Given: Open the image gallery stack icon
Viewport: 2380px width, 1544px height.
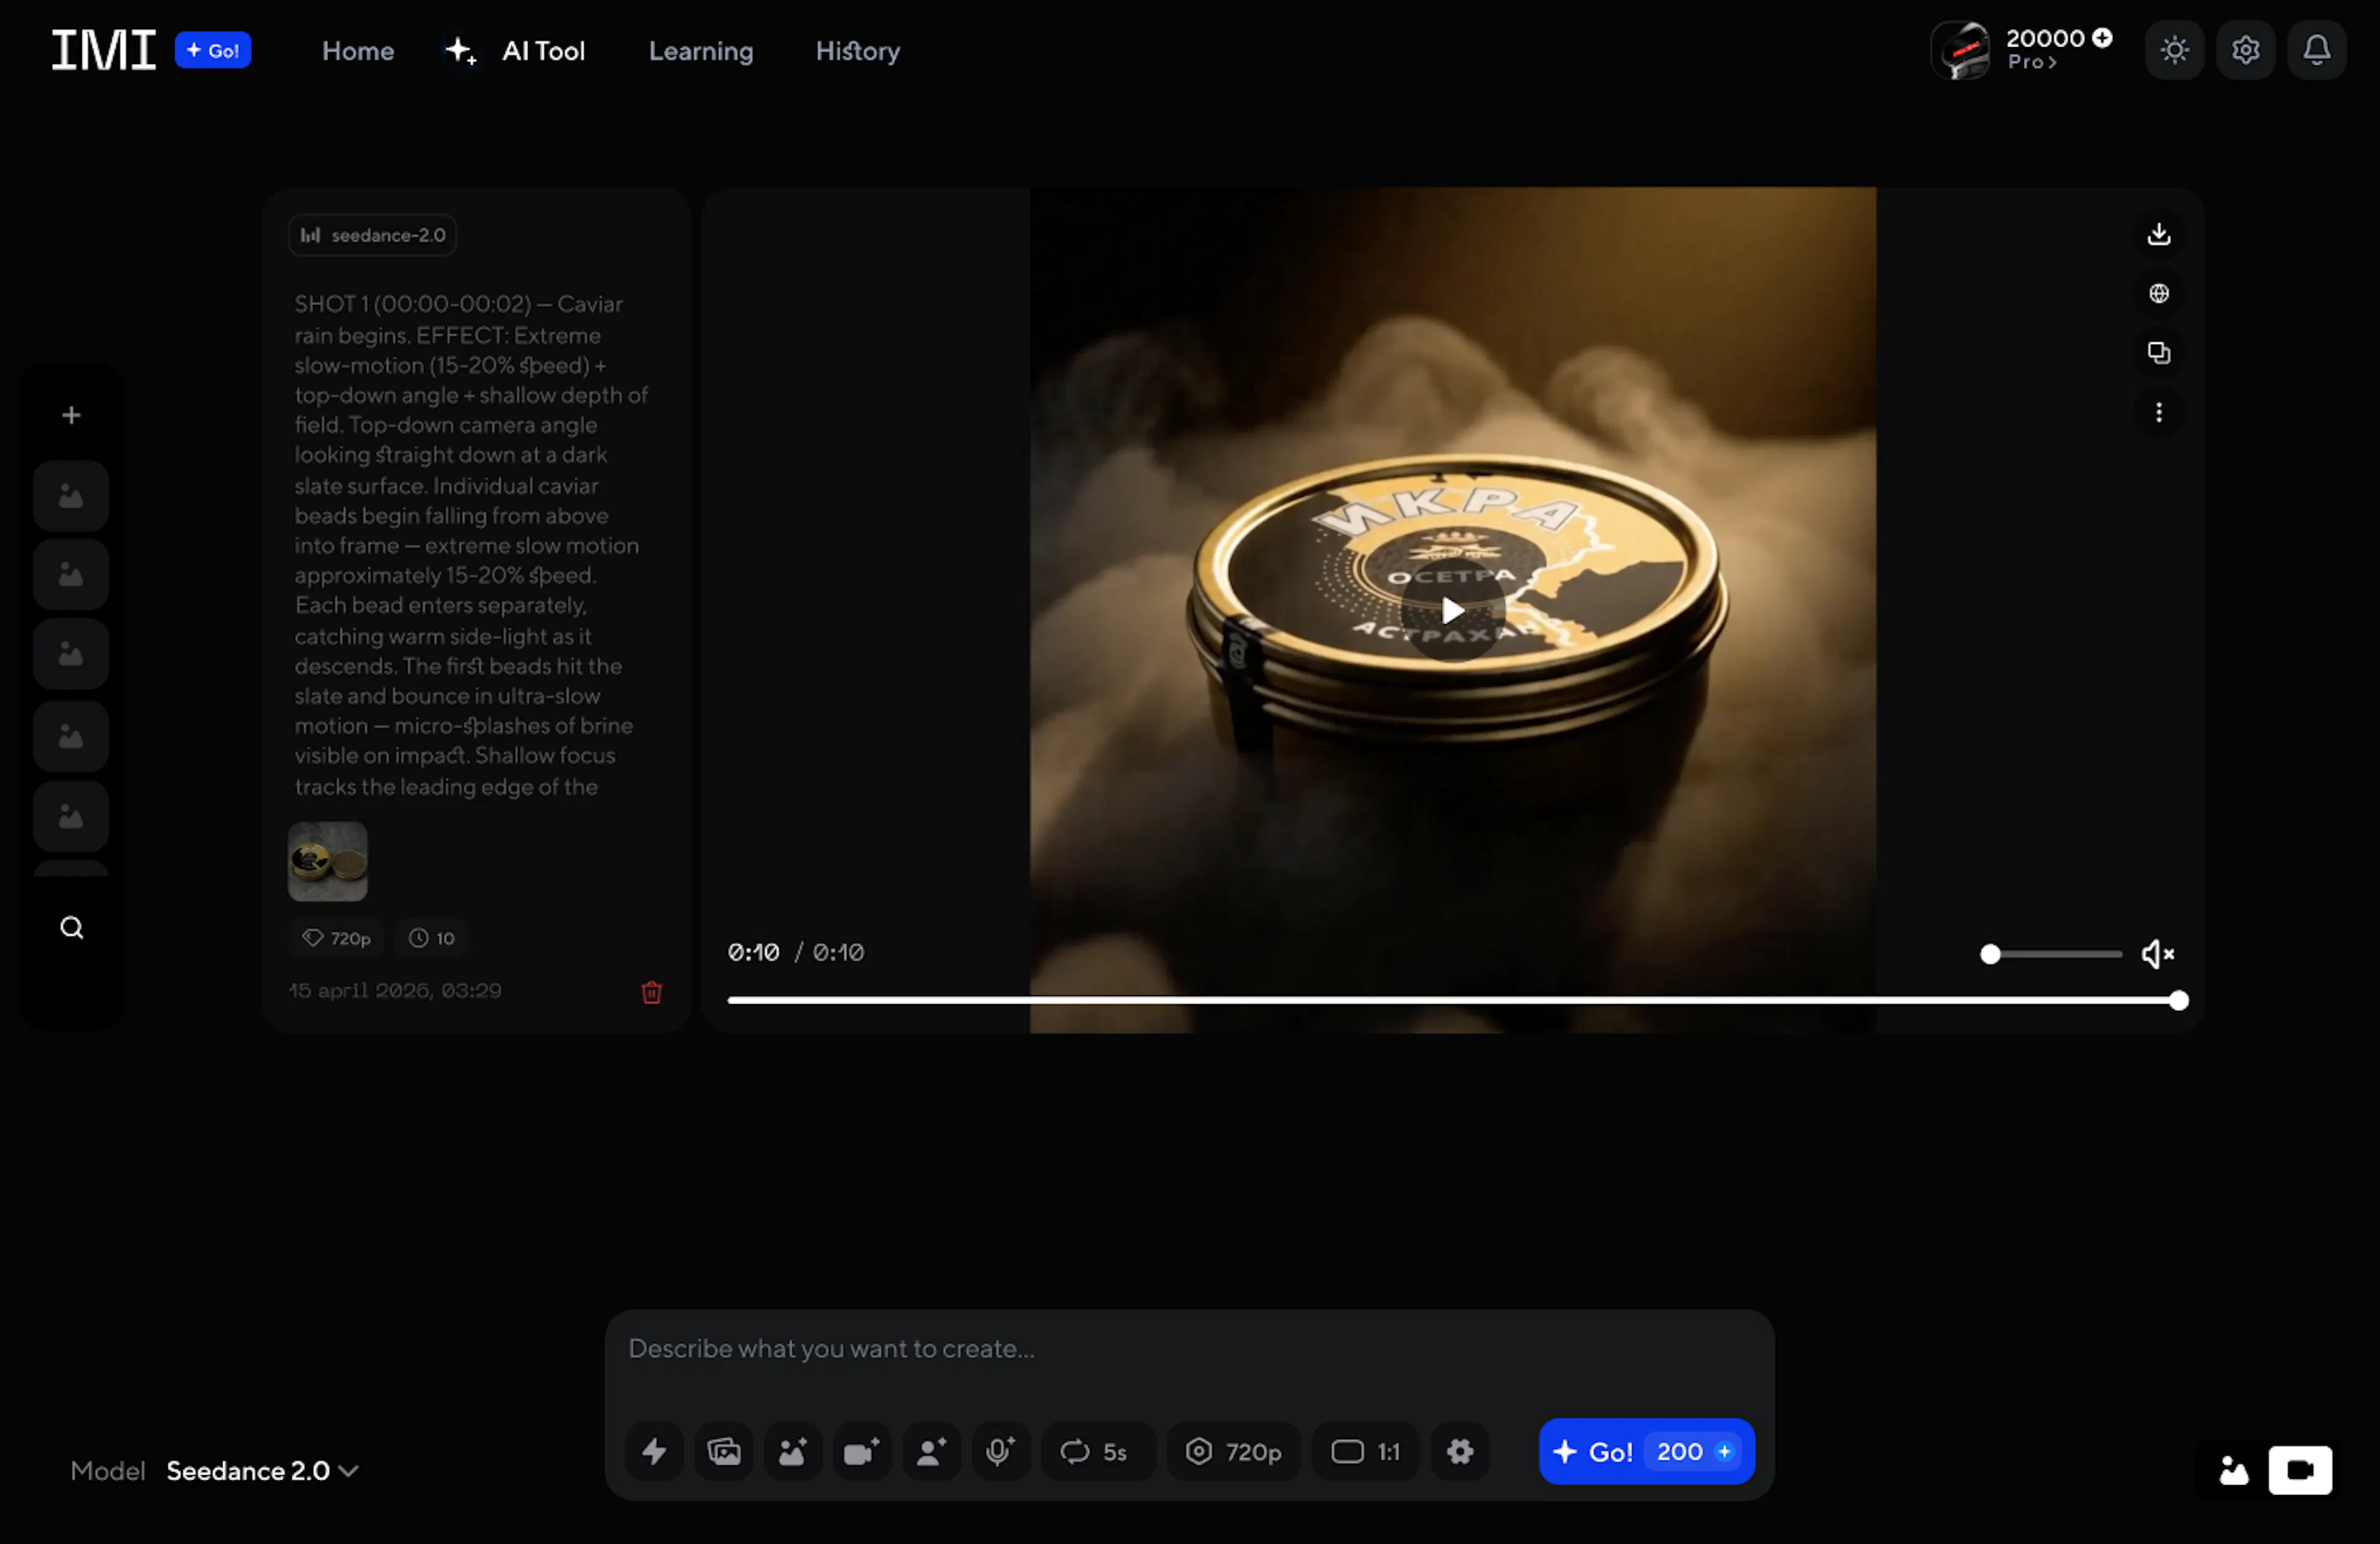Looking at the screenshot, I should point(724,1451).
